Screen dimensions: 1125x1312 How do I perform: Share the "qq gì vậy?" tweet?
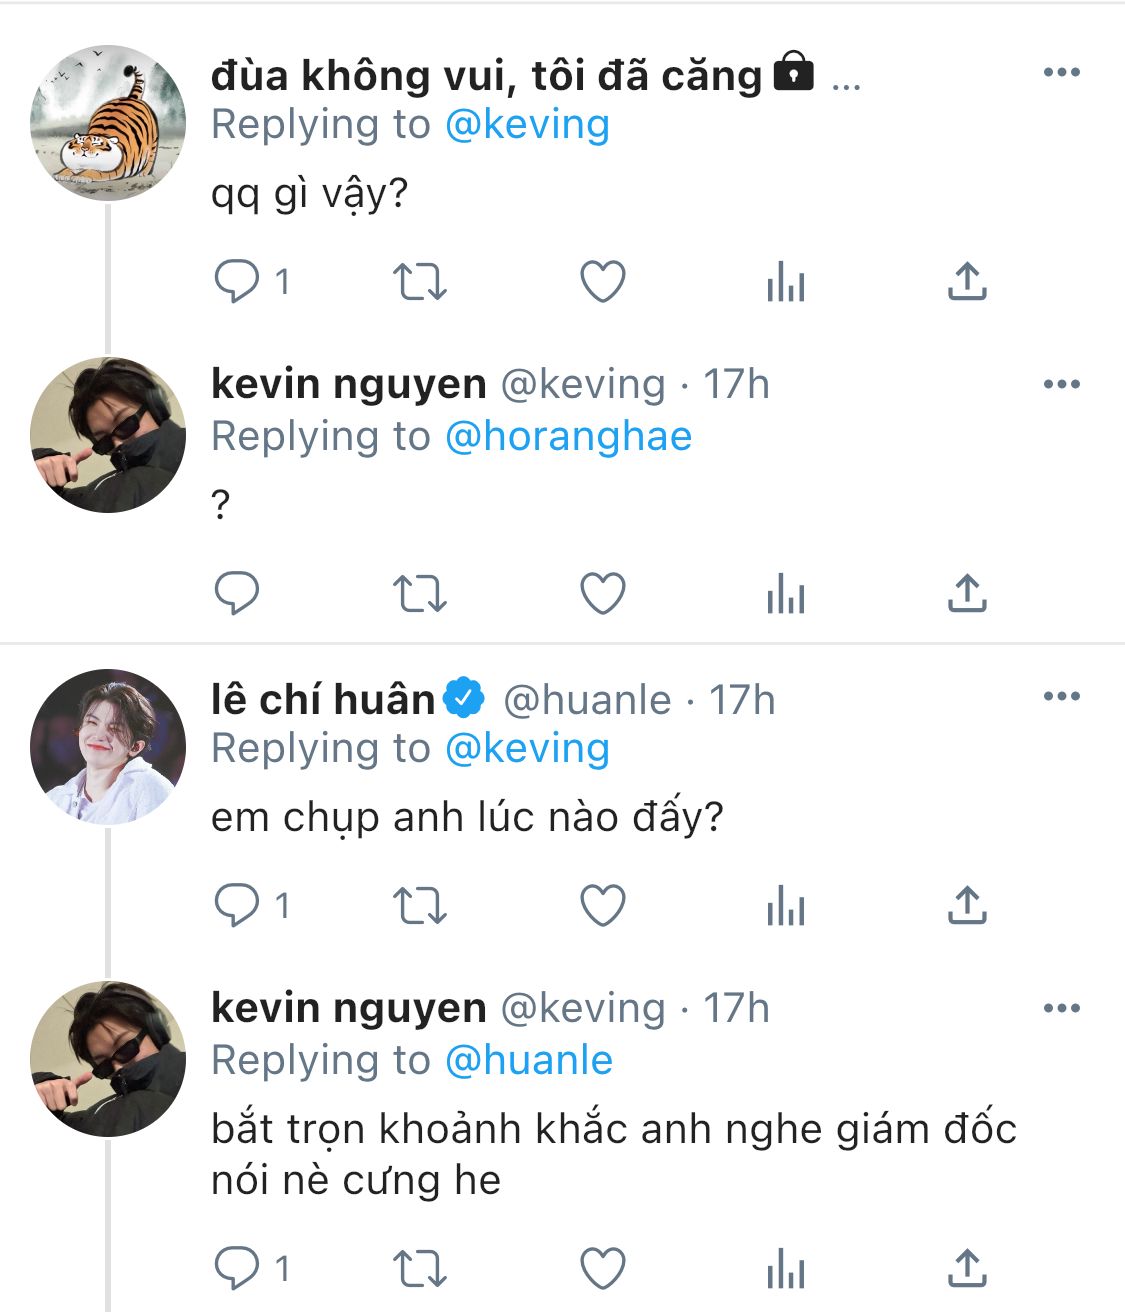click(x=967, y=282)
